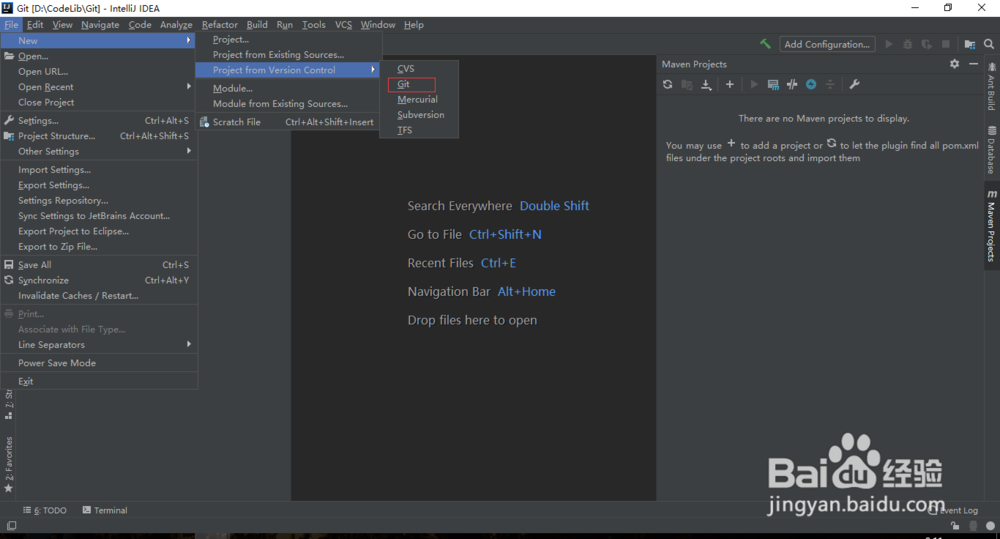The image size is (1000, 539).
Task: Expand the New submenu in File menu
Action: tap(98, 40)
